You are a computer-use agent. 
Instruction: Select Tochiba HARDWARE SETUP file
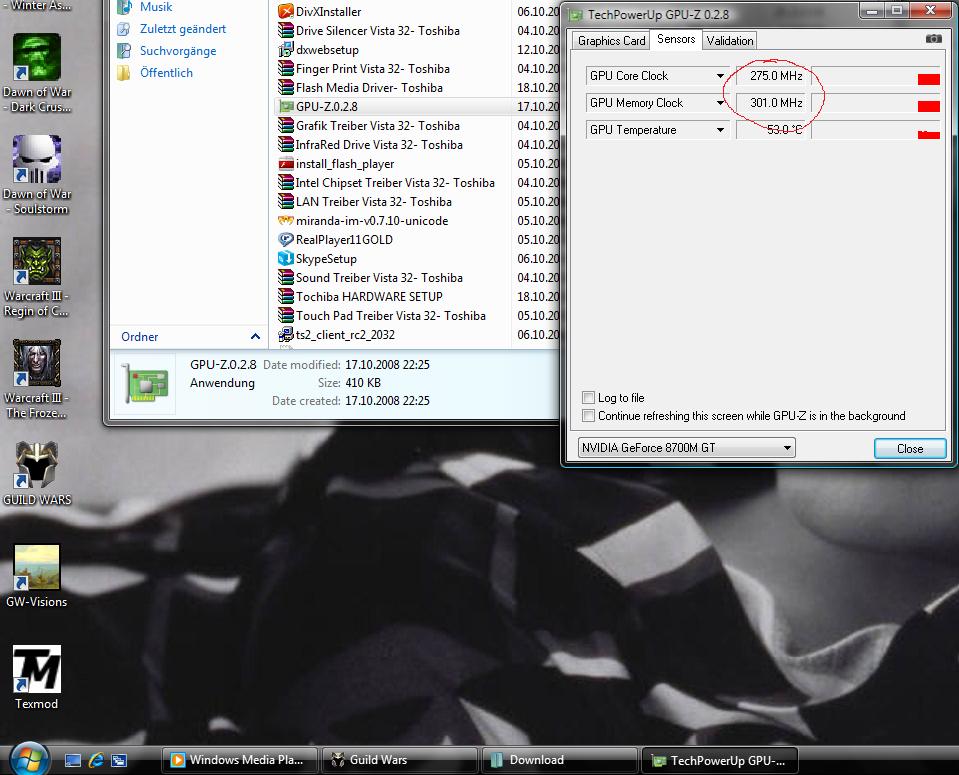[x=369, y=296]
